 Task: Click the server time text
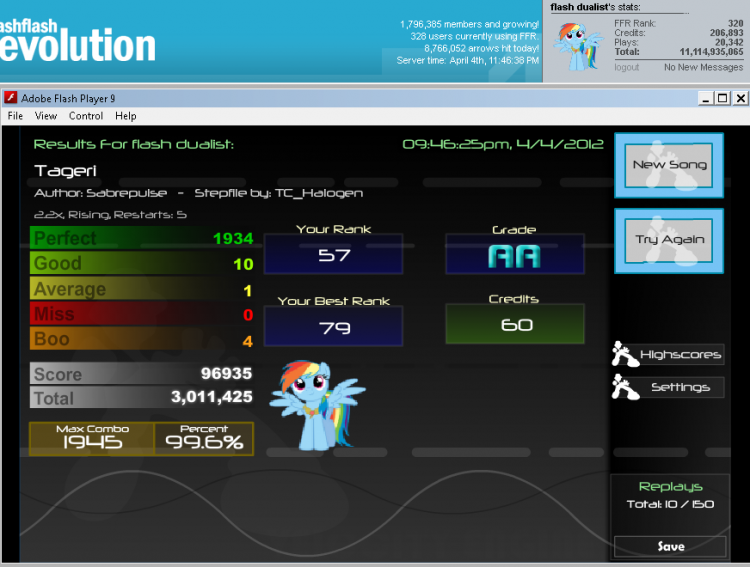tap(467, 60)
